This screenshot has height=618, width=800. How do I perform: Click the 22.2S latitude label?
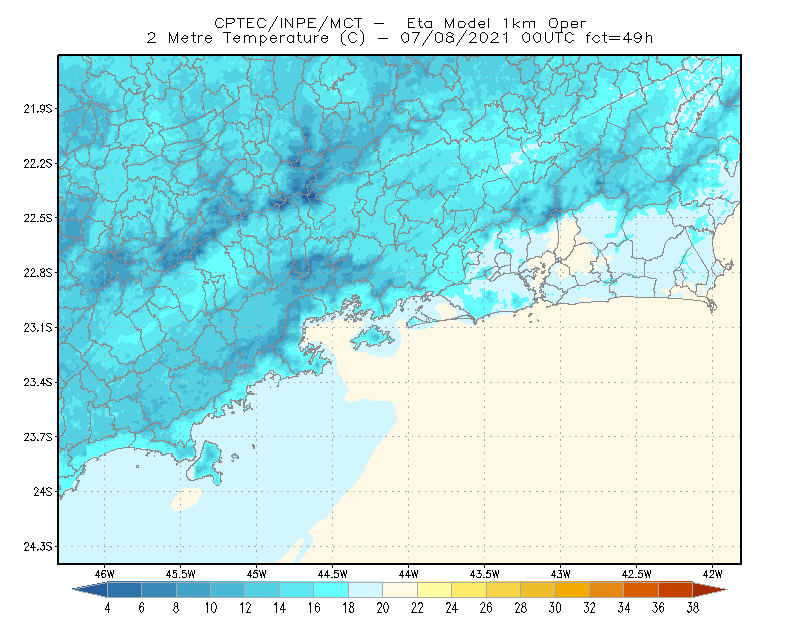tap(38, 163)
